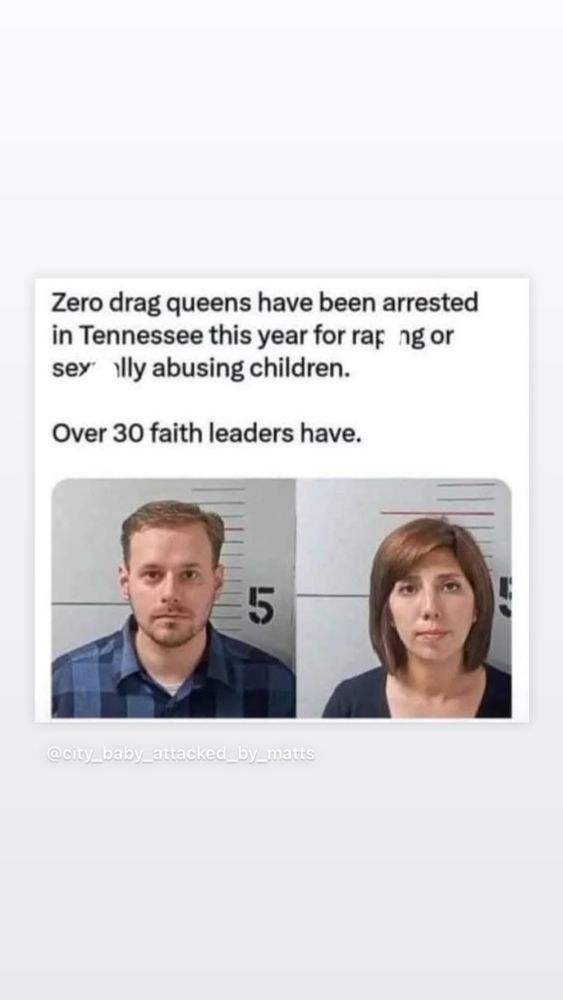Image resolution: width=563 pixels, height=1000 pixels.
Task: Open the right mugshot photo
Action: click(404, 598)
